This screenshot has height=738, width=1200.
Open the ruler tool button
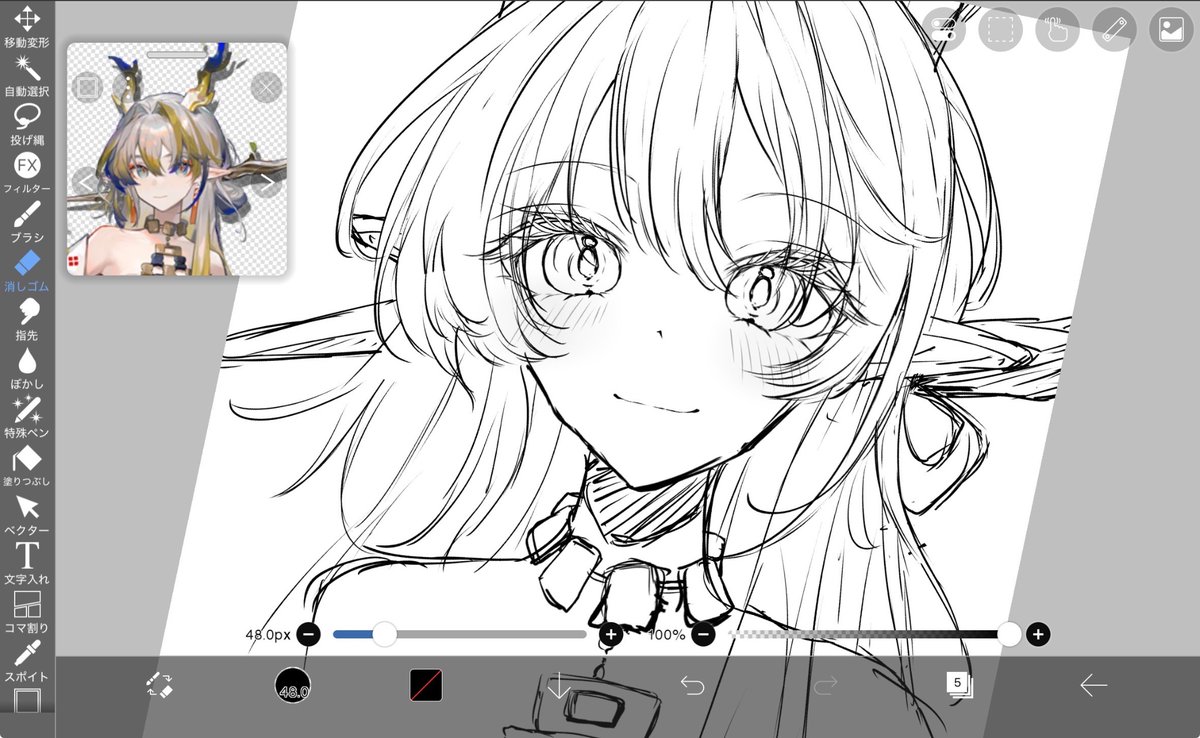1114,28
